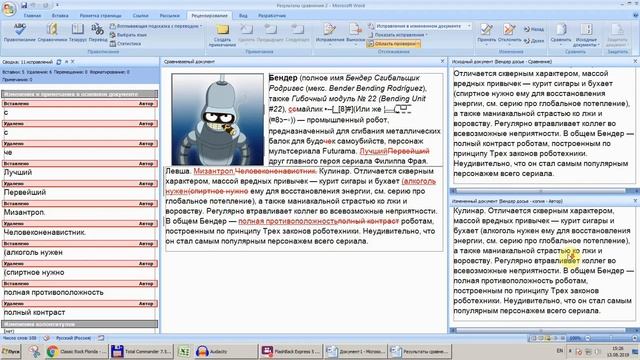The image size is (640, 360).
Task: Open Статистика word count
Action: (x=125, y=44)
